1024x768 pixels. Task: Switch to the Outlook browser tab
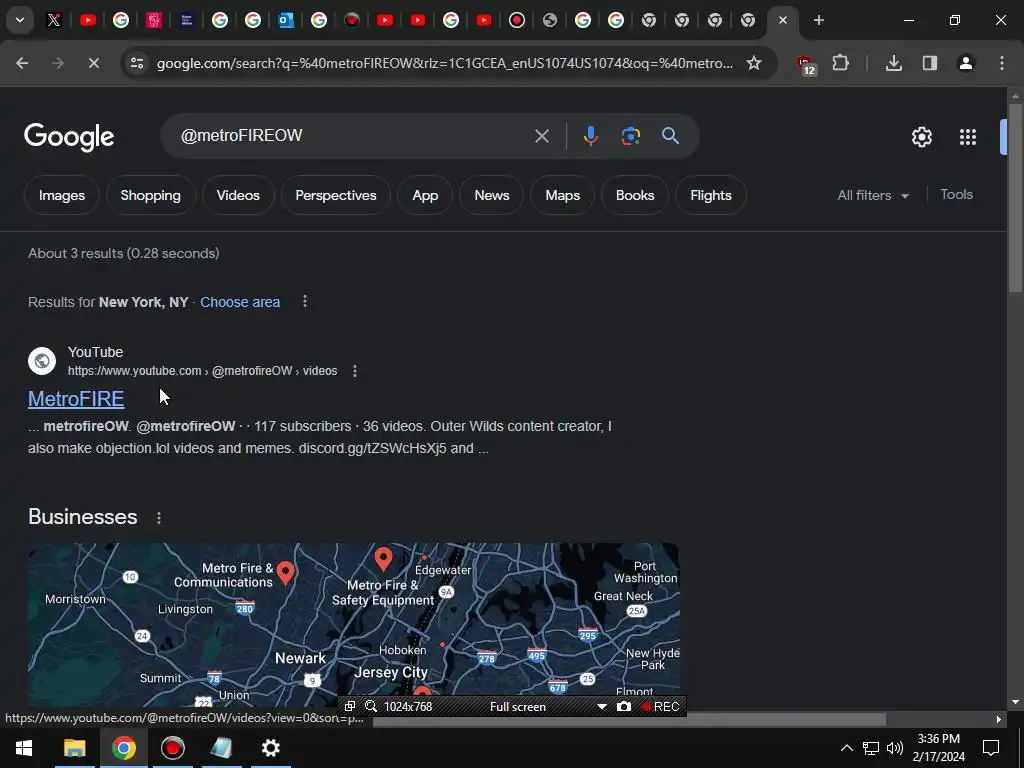[285, 20]
